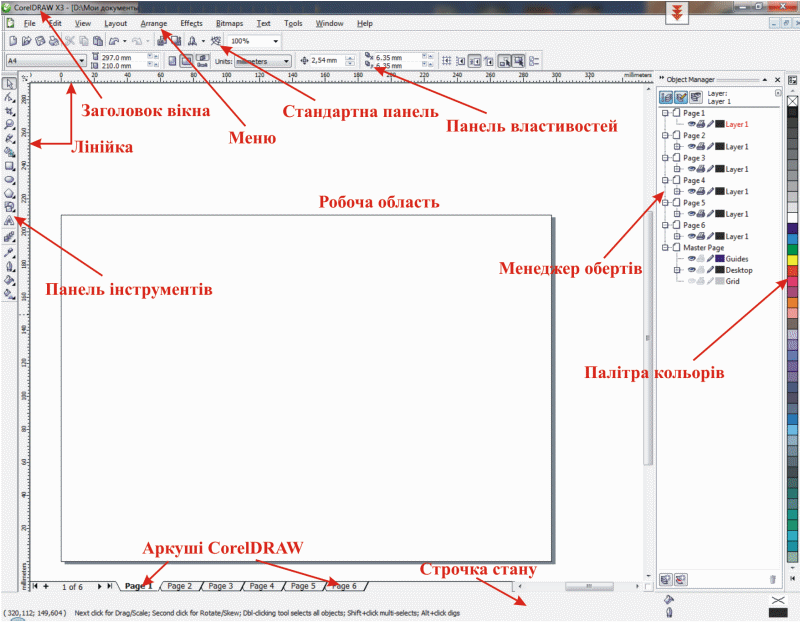The height and width of the screenshot is (624, 802).
Task: Click the Paste icon in standard toolbar
Action: coord(98,41)
